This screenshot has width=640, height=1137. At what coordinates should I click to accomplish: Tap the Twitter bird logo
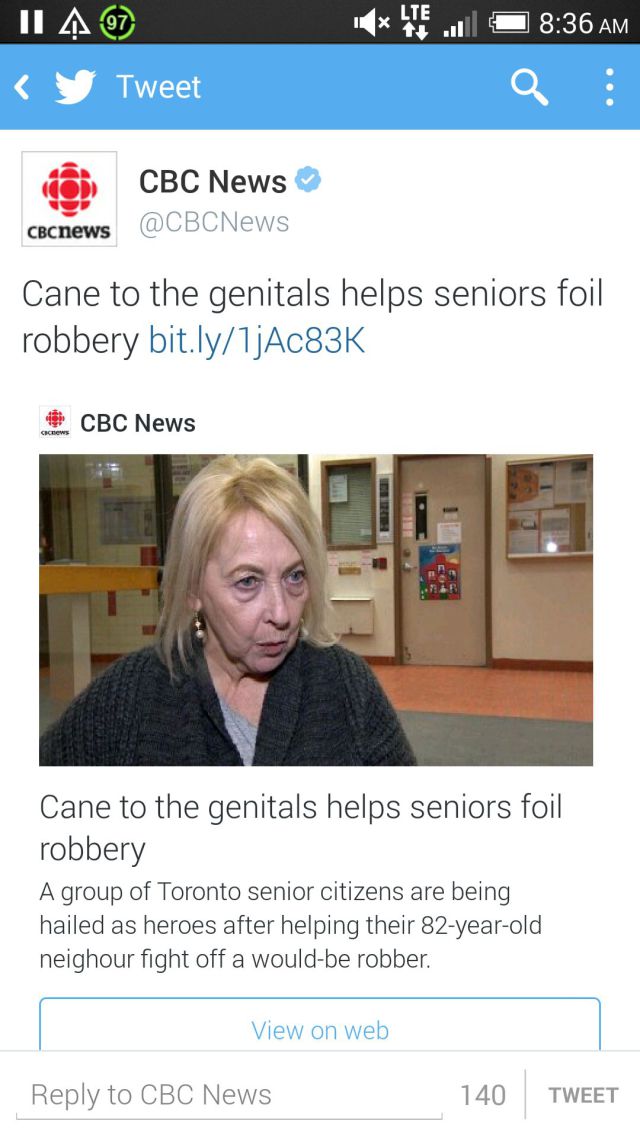(x=75, y=87)
